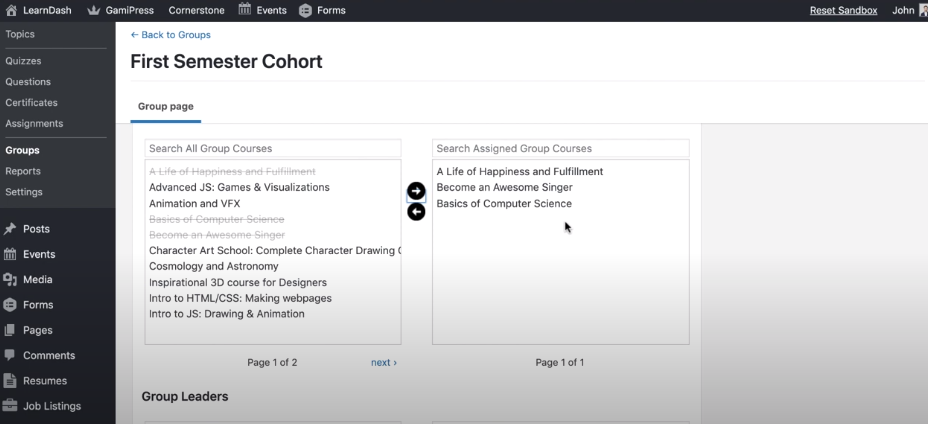Viewport: 928px width, 424px height.
Task: Switch to the Group page tab
Action: [x=165, y=106]
